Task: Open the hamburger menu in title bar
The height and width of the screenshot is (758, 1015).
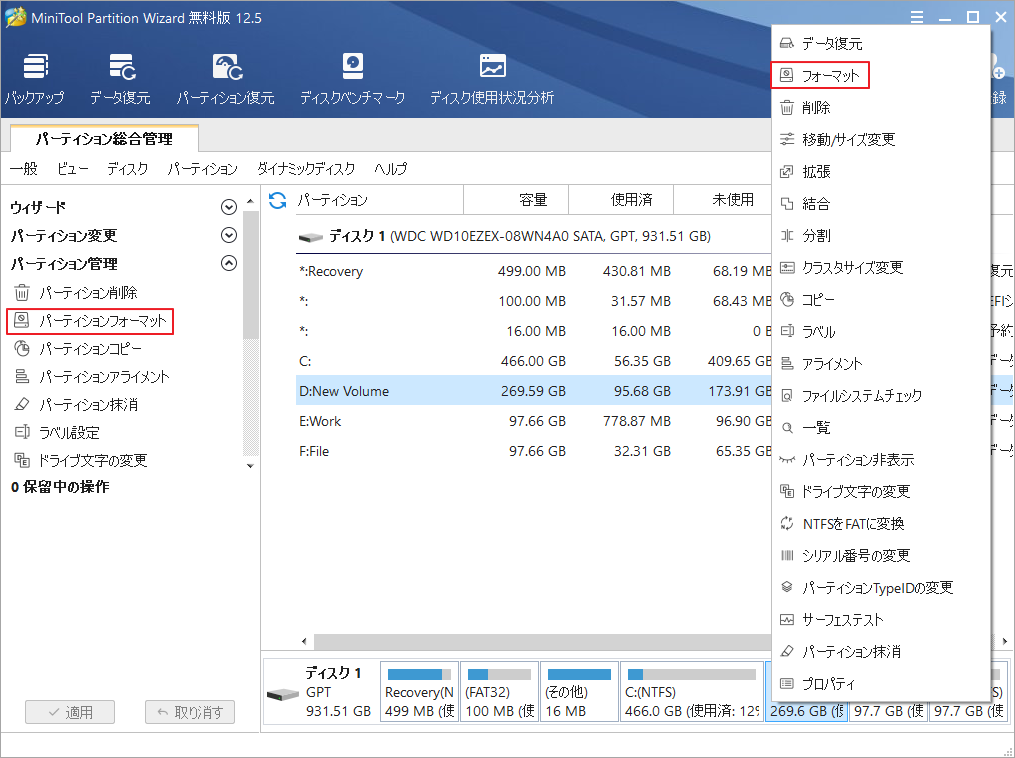Action: [x=917, y=17]
